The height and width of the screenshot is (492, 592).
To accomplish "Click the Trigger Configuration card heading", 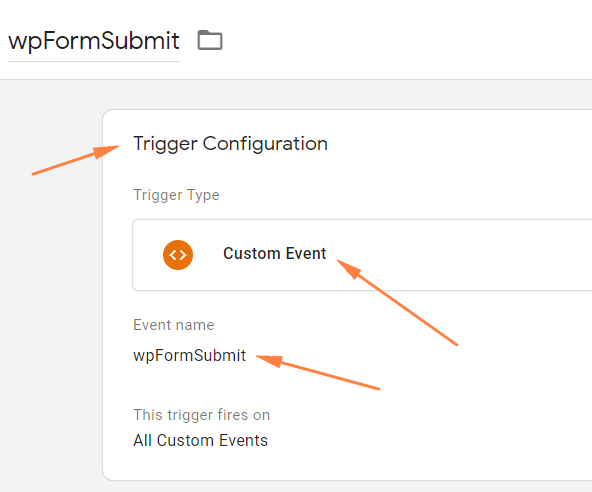I will tap(230, 144).
